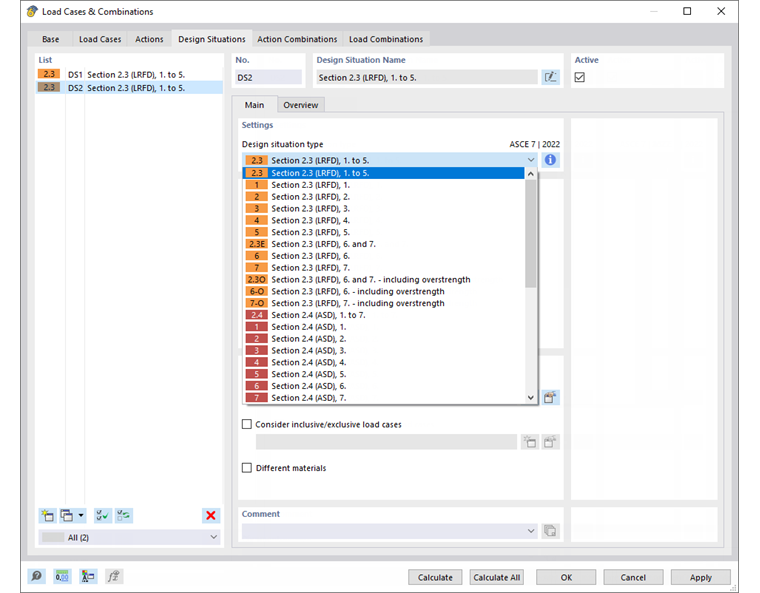Enable Consider inclusive/exclusive load cases
The image size is (760, 593).
247,424
